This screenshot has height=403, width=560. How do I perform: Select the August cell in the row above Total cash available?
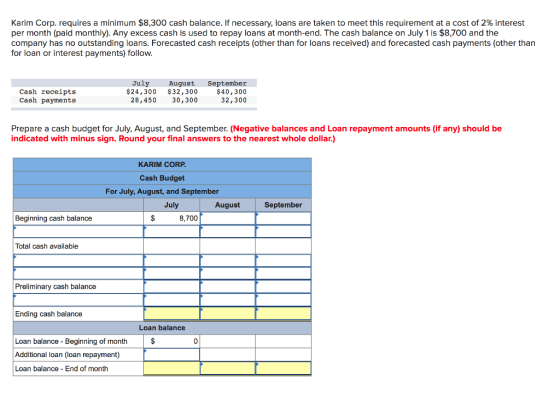point(228,232)
